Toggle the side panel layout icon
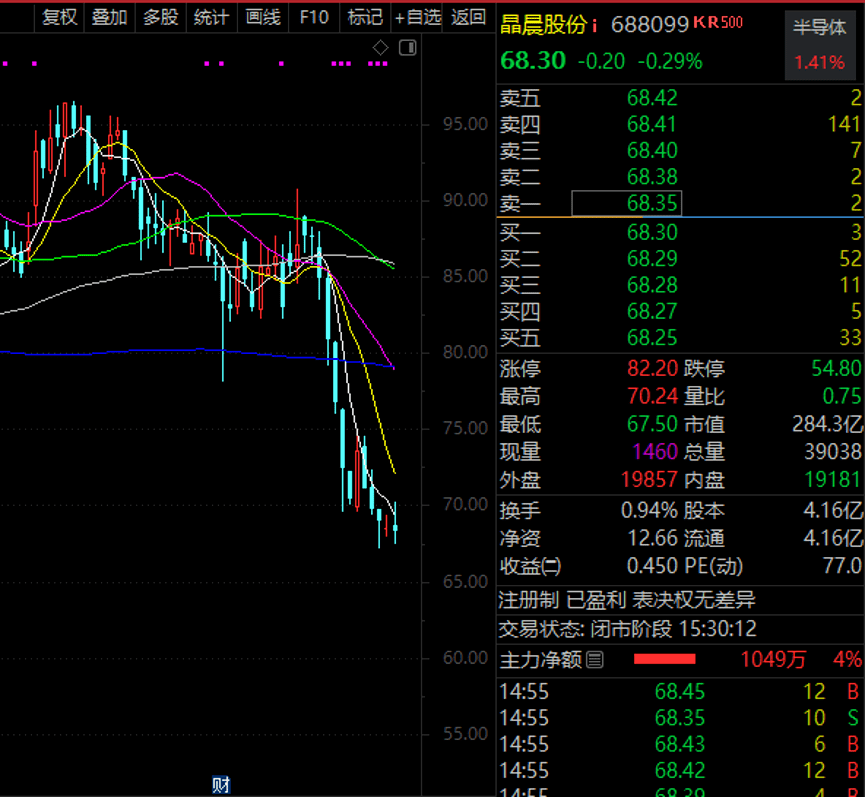The image size is (866, 797). 408,48
